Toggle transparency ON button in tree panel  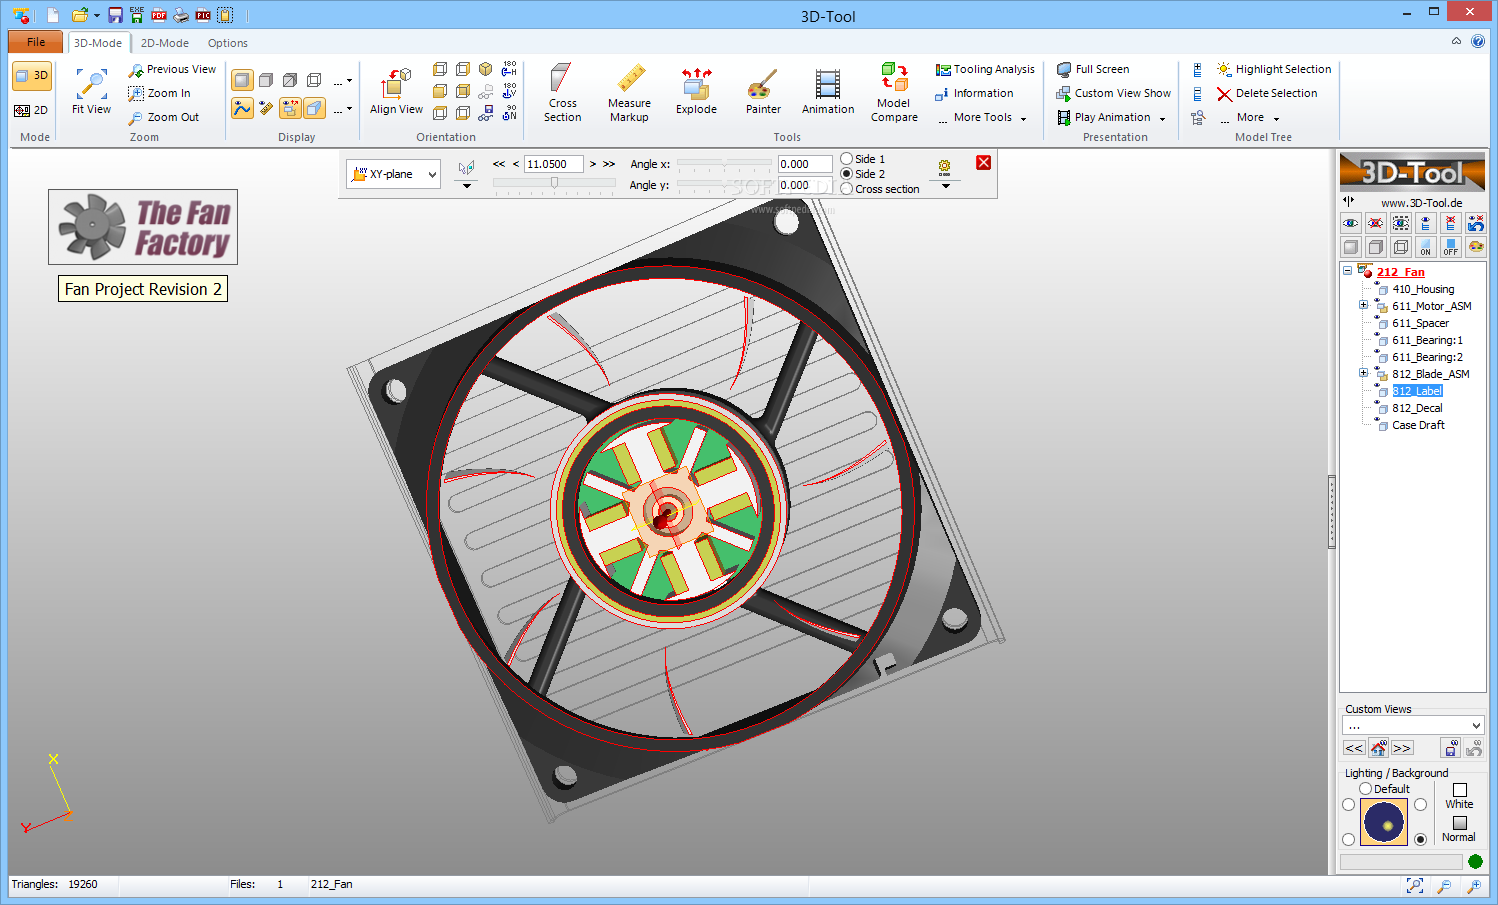[x=1426, y=247]
